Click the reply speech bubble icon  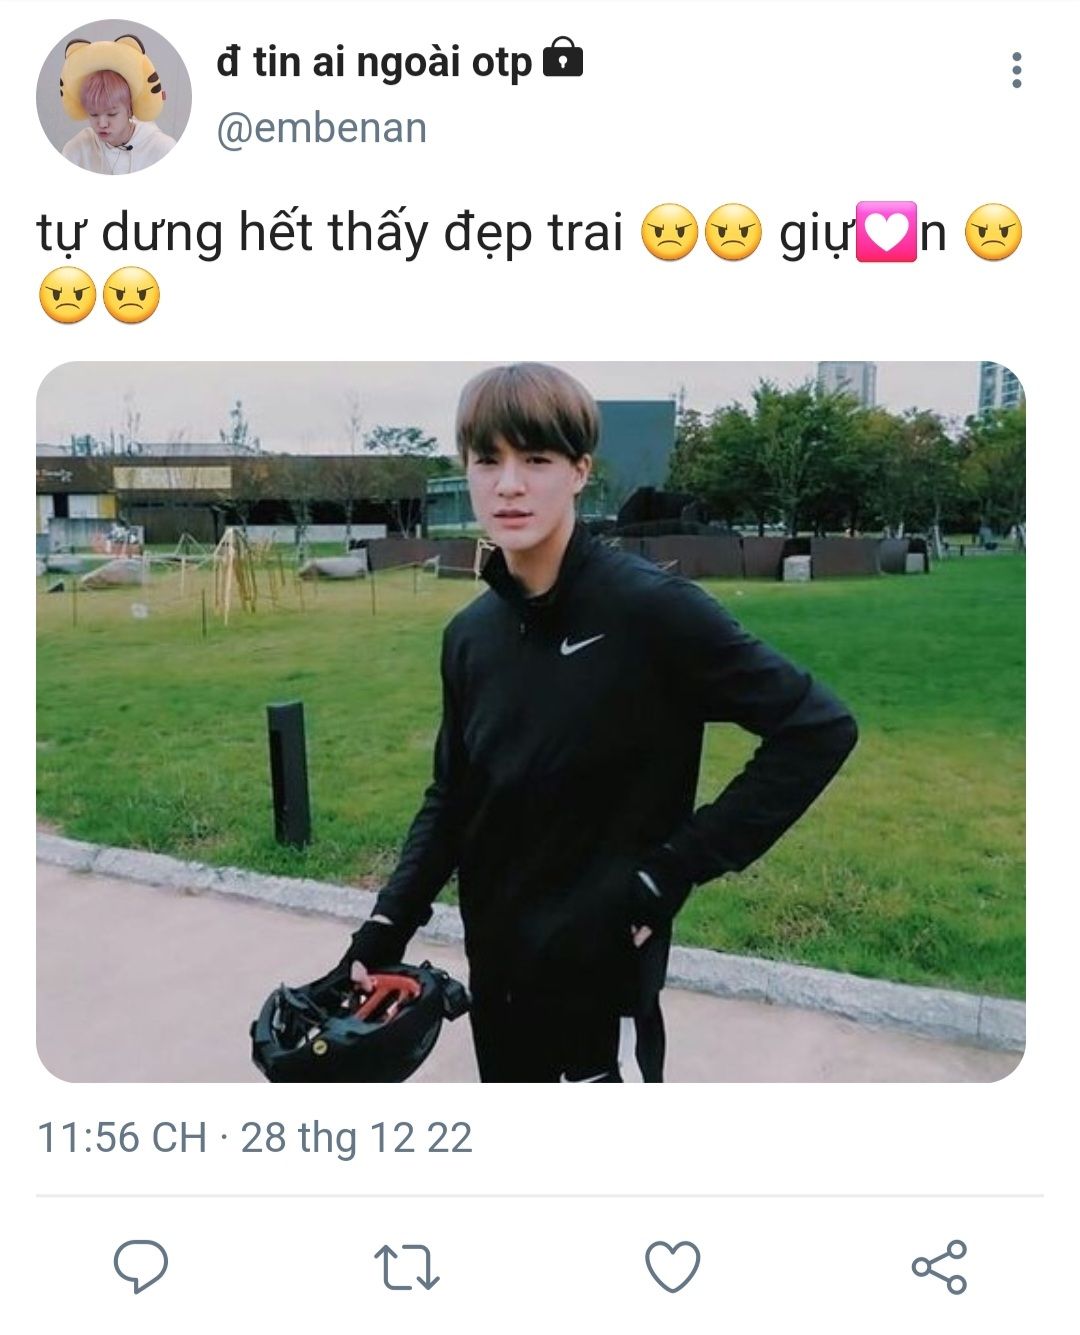[x=140, y=1266]
